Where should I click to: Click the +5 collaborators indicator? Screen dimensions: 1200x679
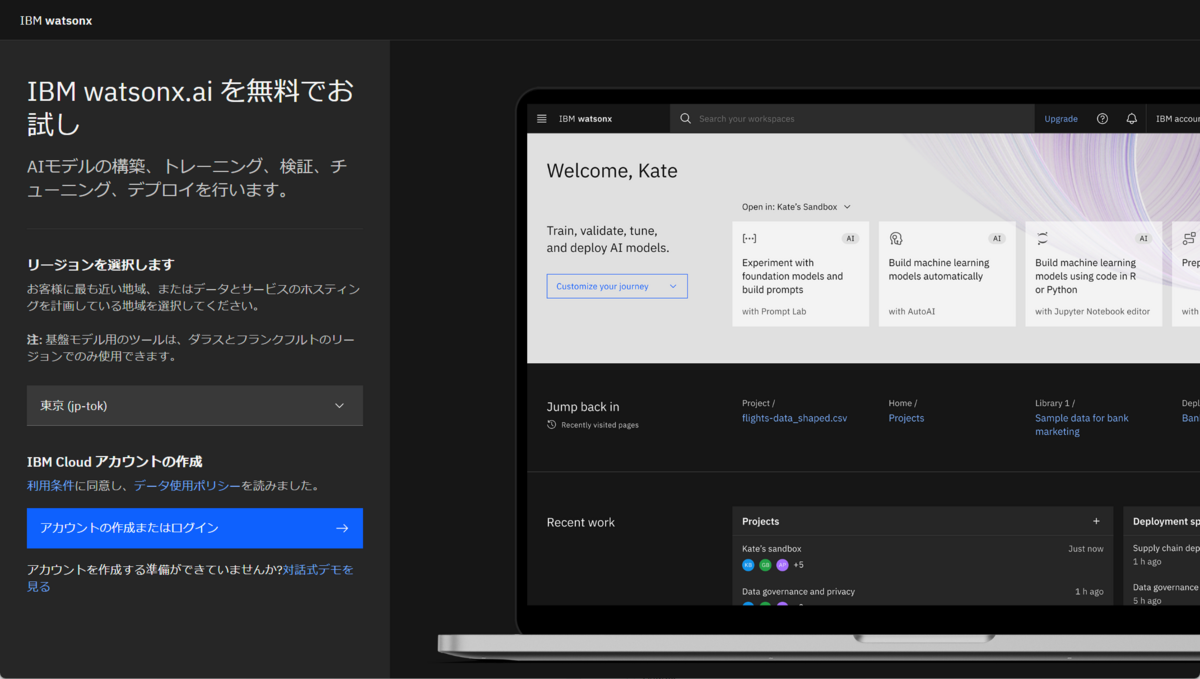[x=798, y=565]
